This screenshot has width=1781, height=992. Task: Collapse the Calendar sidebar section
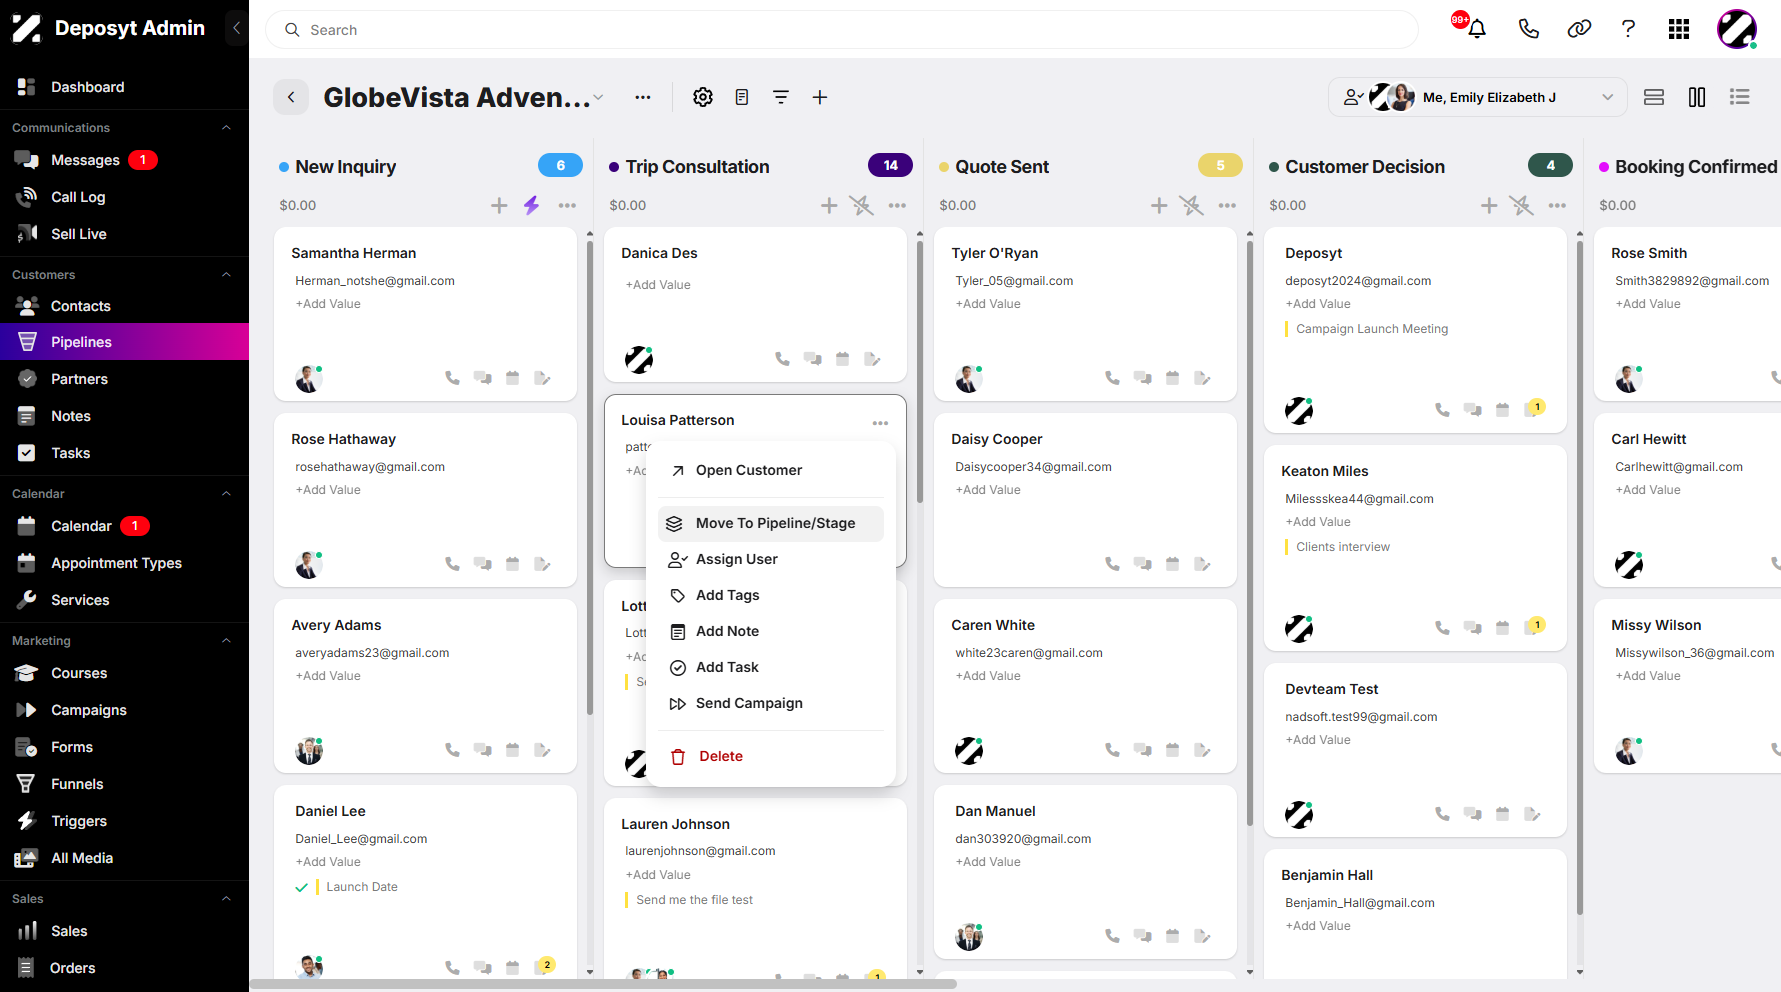coord(226,494)
